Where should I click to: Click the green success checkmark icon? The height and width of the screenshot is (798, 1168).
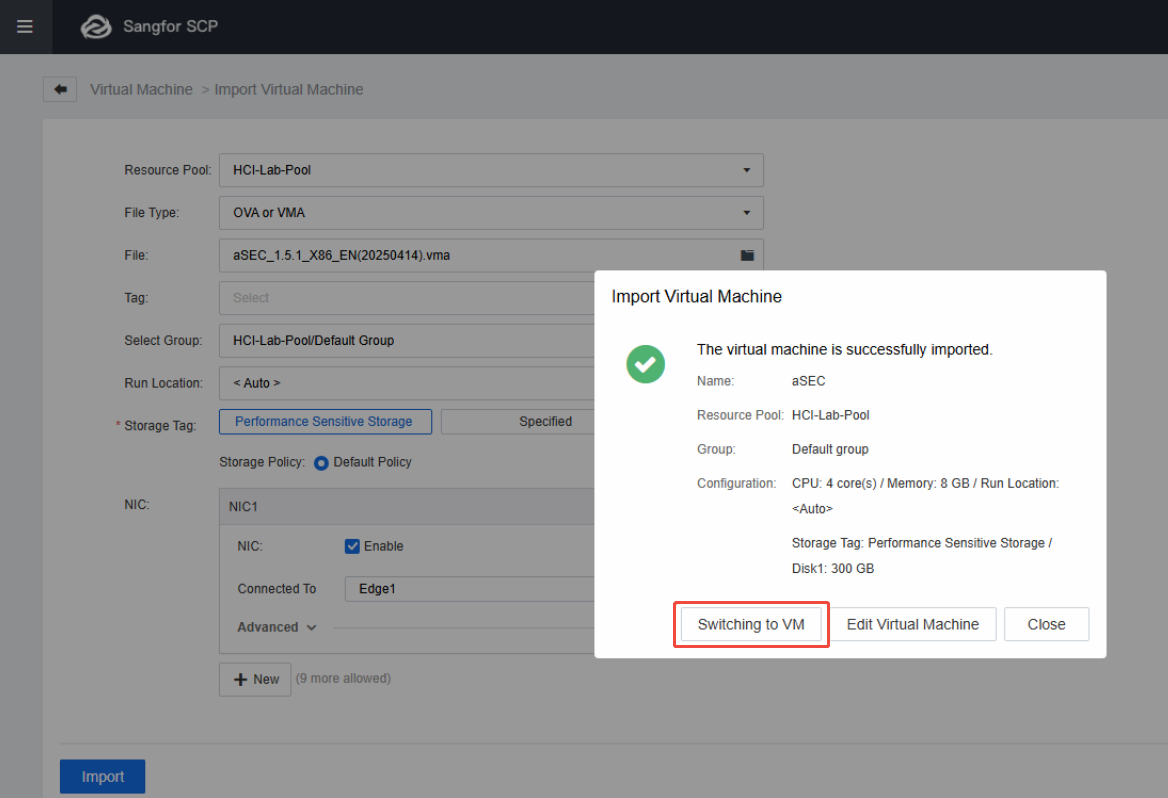click(x=645, y=364)
